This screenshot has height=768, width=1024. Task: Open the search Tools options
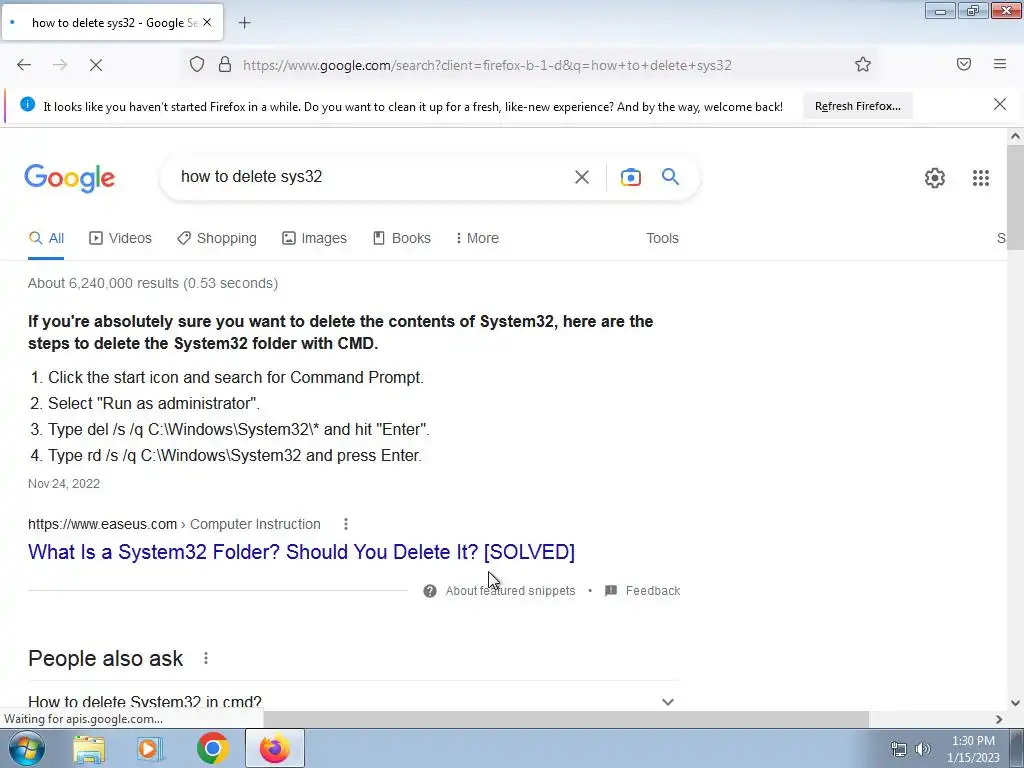click(662, 238)
